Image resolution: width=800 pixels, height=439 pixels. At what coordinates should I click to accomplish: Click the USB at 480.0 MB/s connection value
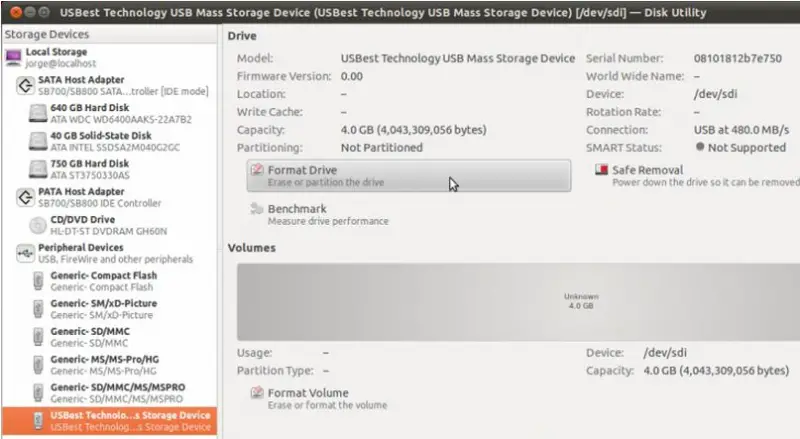(741, 130)
